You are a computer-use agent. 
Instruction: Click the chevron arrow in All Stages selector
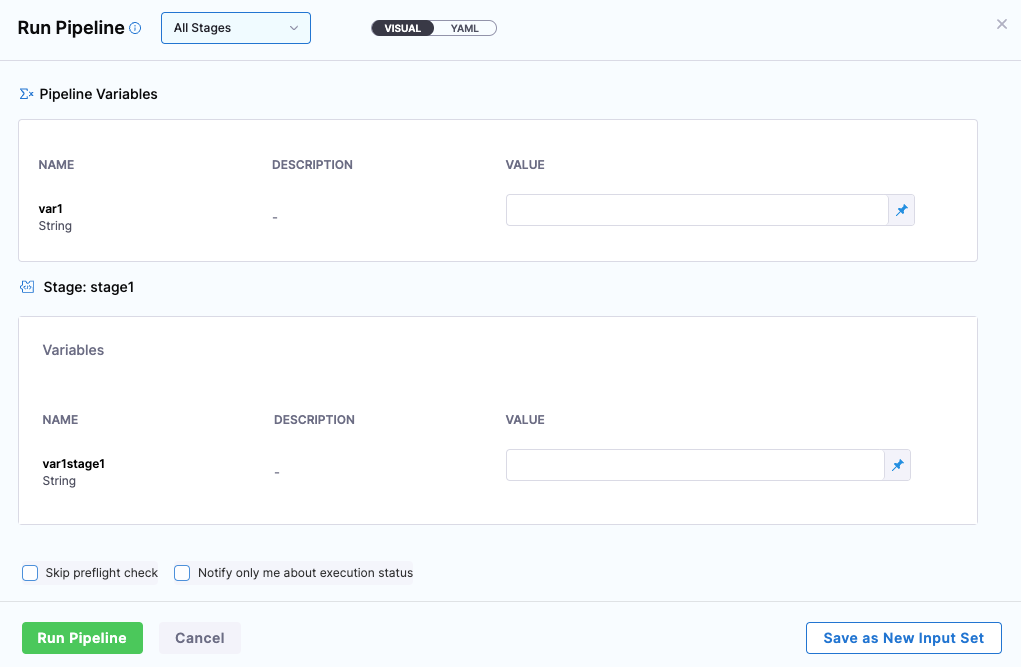pyautogui.click(x=294, y=28)
